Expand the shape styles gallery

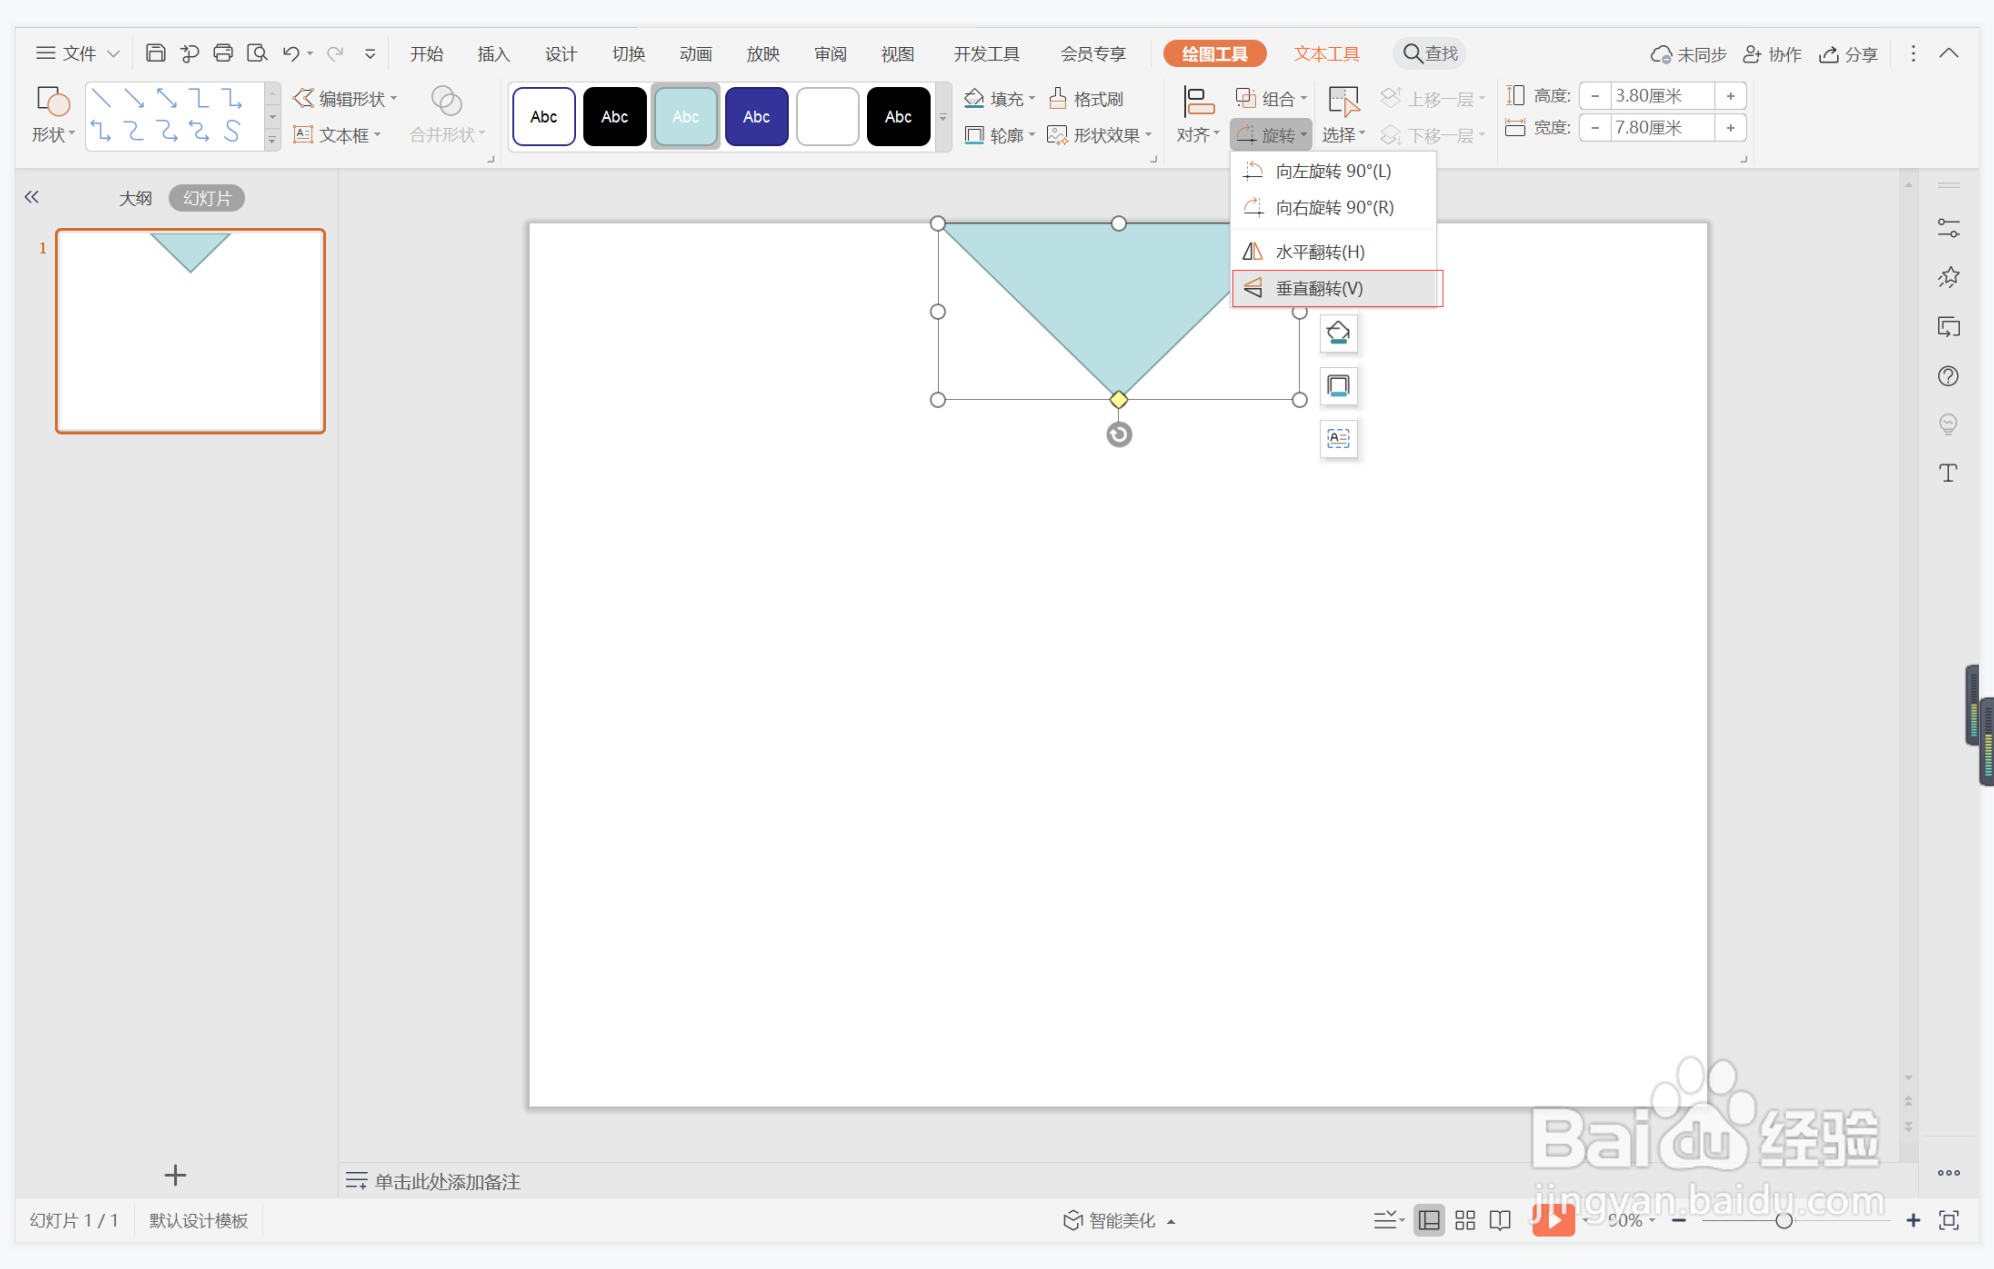coord(942,117)
